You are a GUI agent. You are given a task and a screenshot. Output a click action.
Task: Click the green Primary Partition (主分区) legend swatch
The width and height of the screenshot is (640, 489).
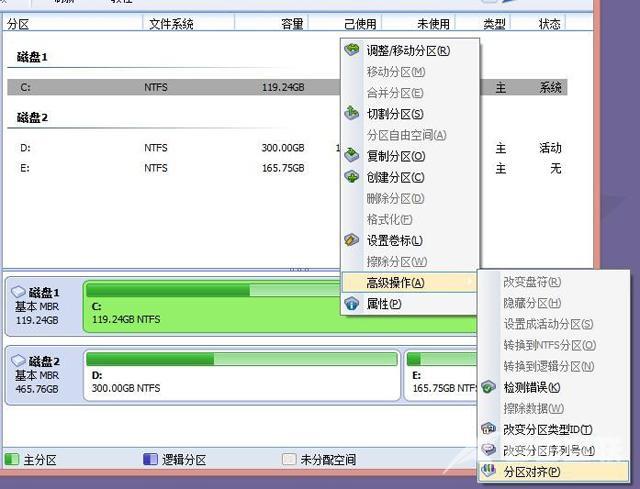coord(12,460)
